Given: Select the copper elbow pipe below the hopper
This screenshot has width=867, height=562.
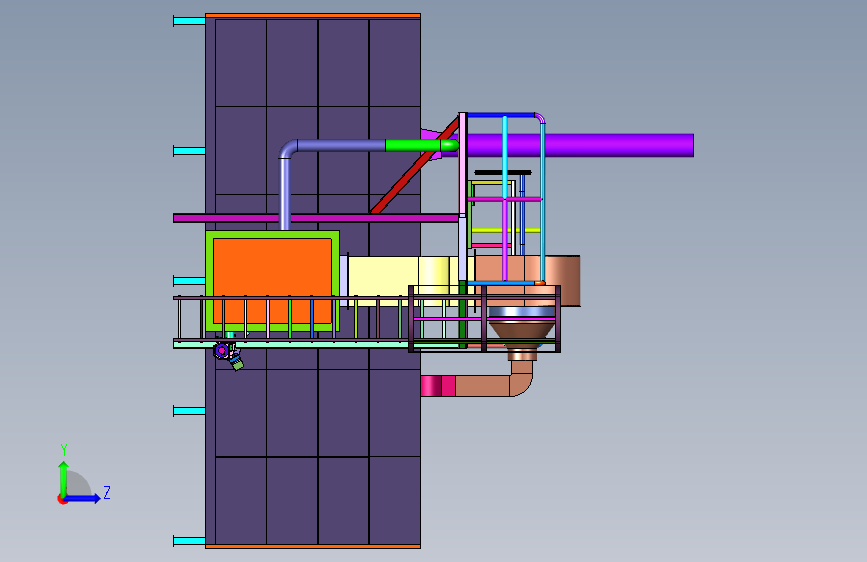Looking at the screenshot, I should (x=522, y=385).
